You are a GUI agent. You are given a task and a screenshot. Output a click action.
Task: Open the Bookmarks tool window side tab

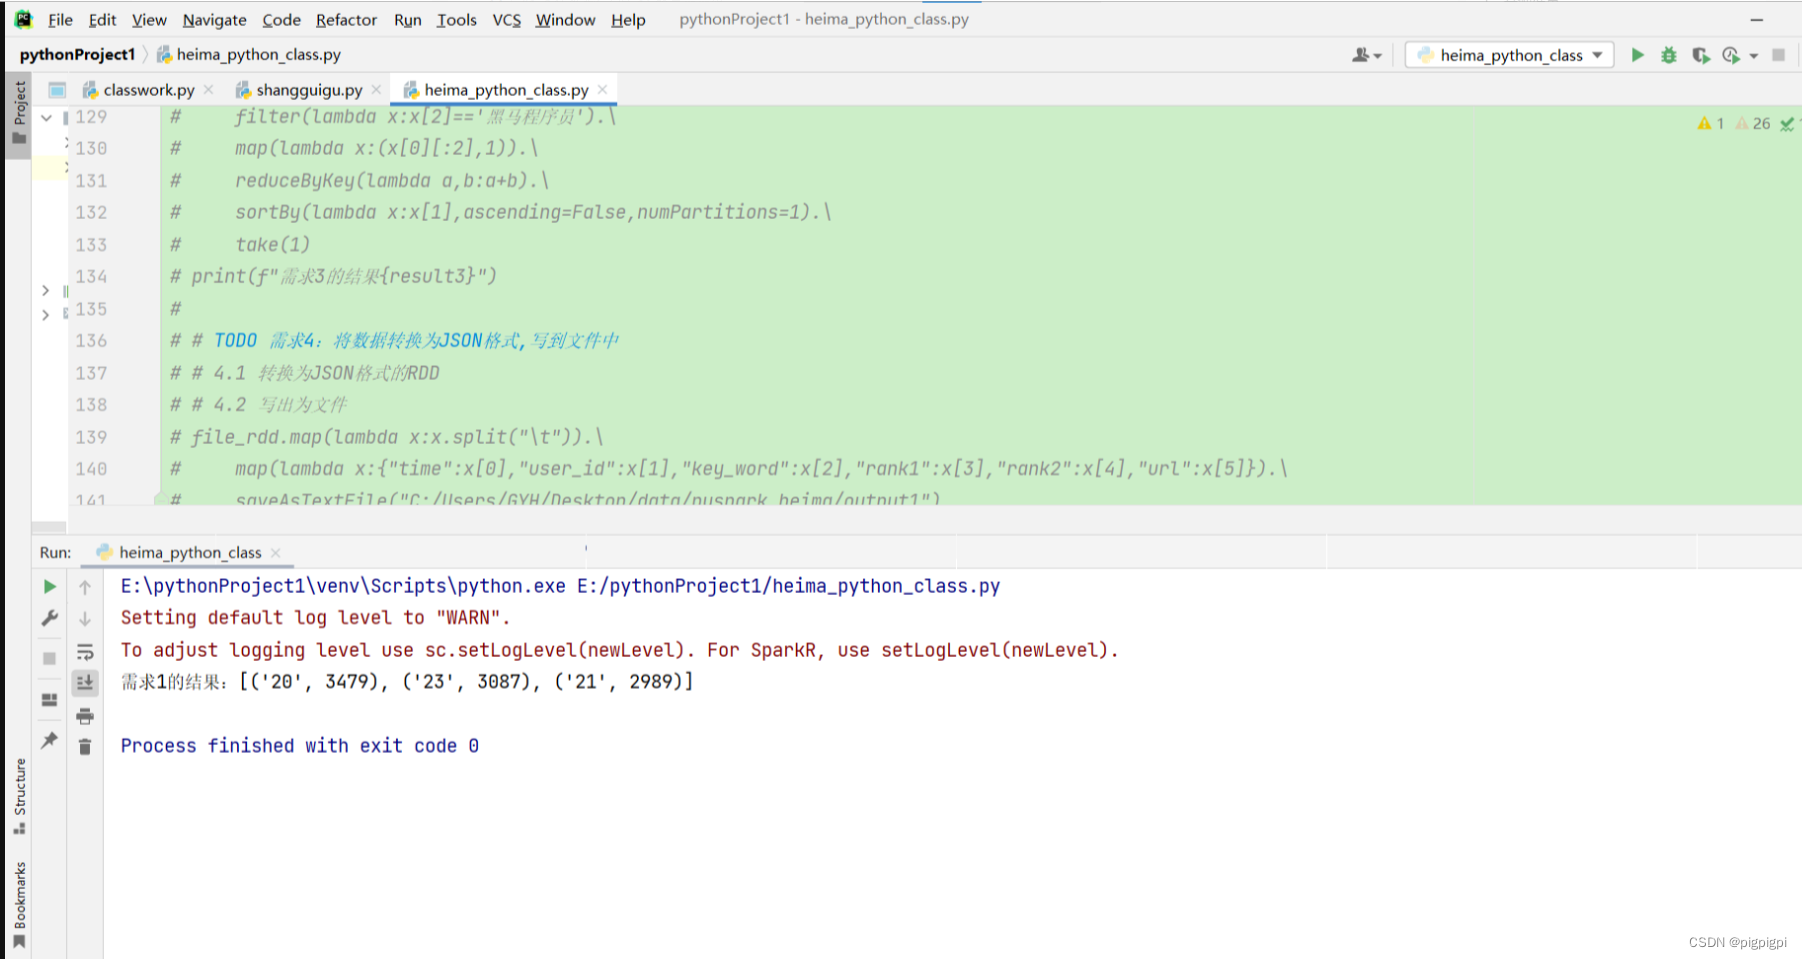pos(19,905)
